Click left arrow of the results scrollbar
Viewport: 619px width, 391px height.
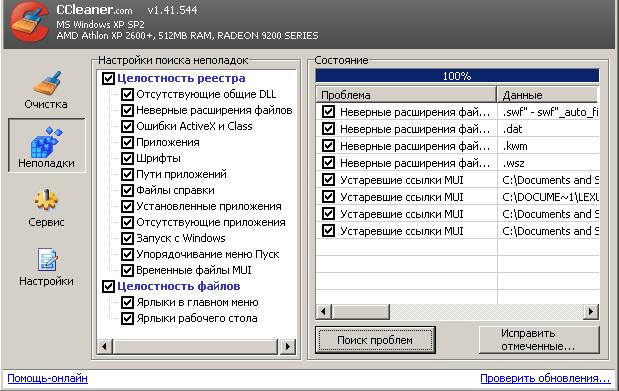click(x=323, y=312)
